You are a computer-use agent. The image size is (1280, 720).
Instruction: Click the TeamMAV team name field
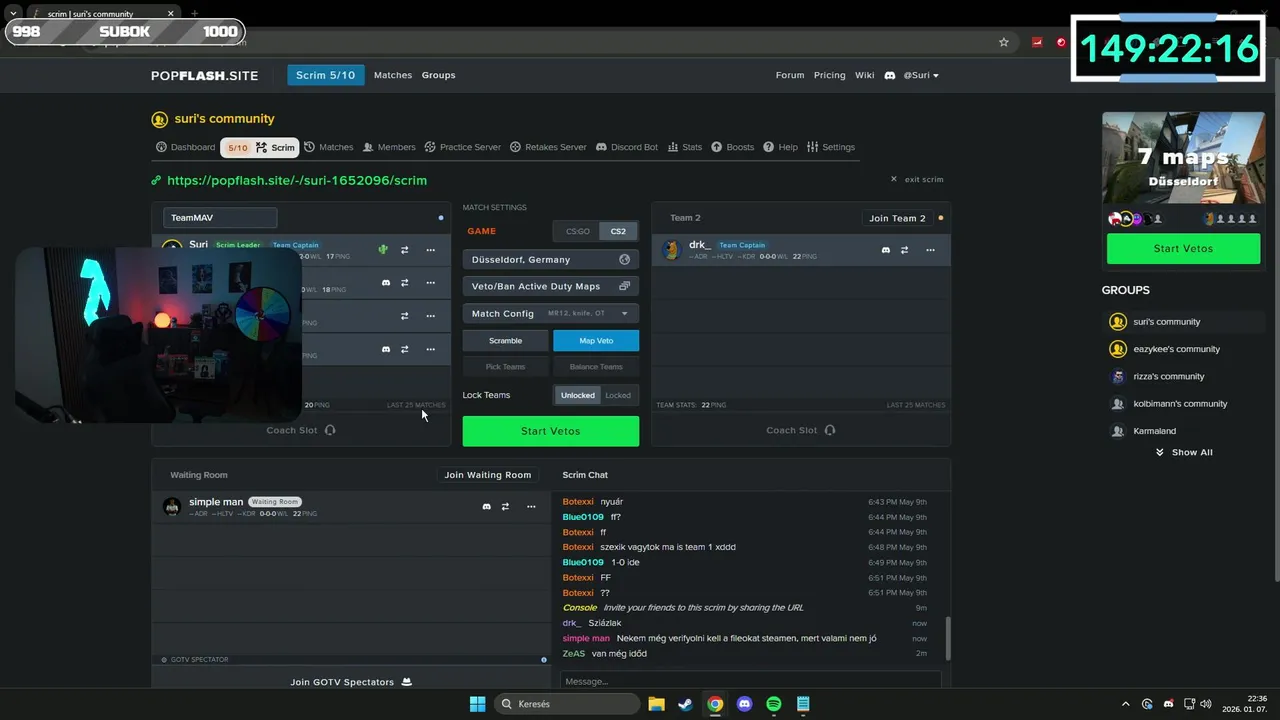220,218
